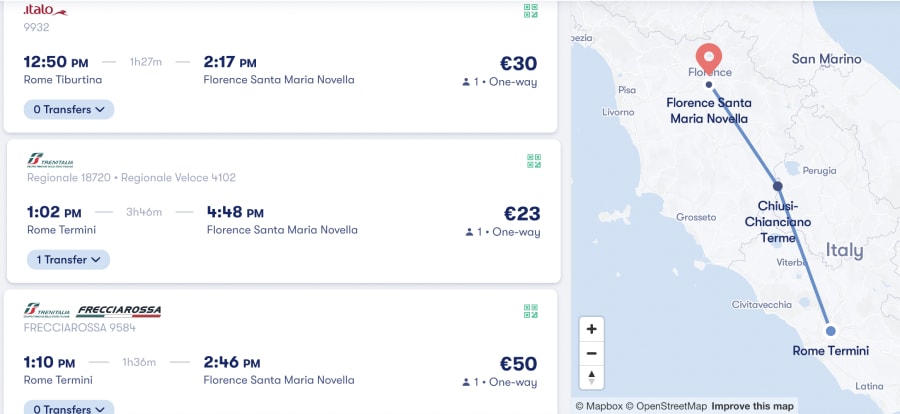Reset map compass bearing

[x=592, y=377]
